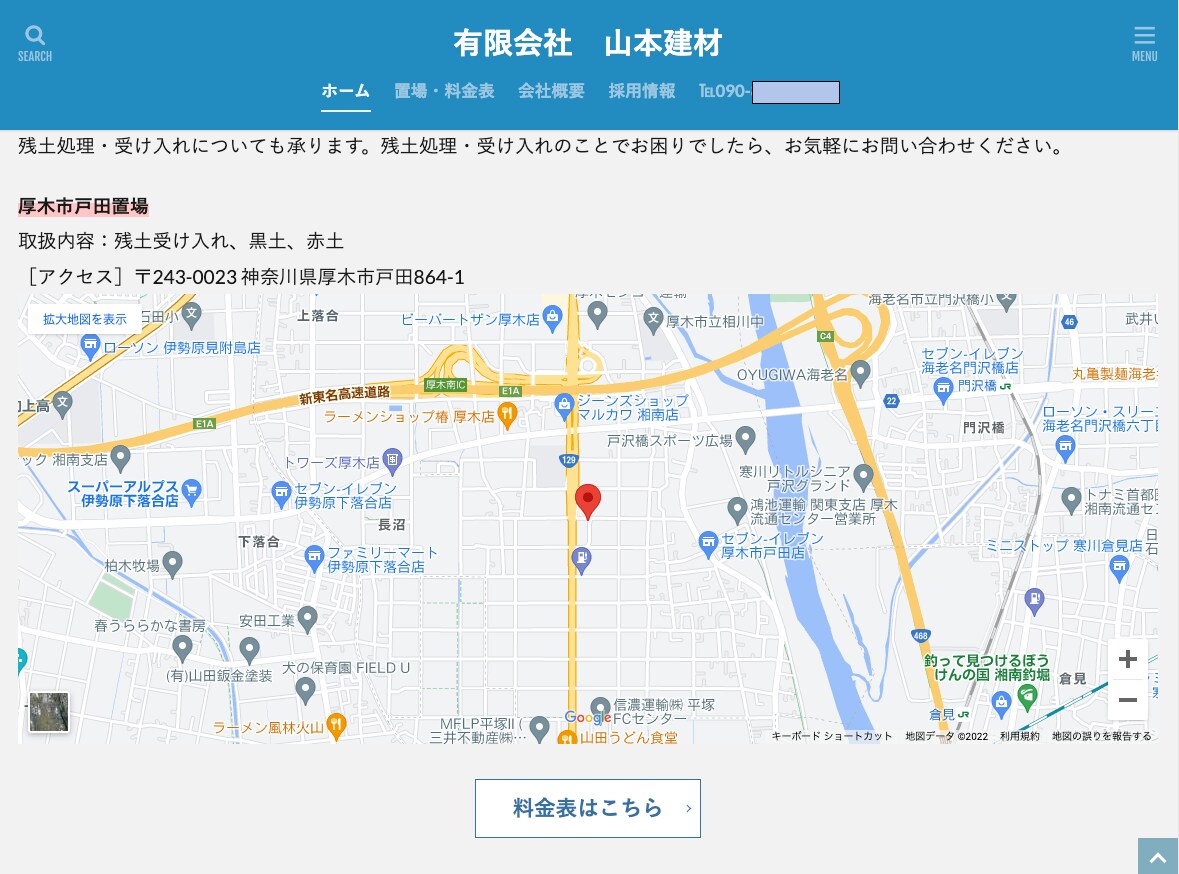
Task: Click the 取扱内容：残土受け入れ、黒土、赤土 line
Action: point(180,241)
